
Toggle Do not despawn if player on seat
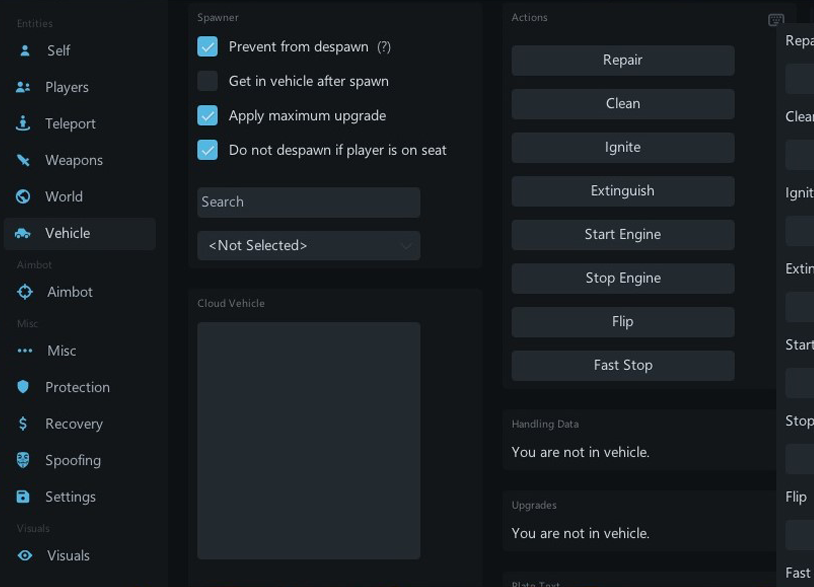pos(207,150)
